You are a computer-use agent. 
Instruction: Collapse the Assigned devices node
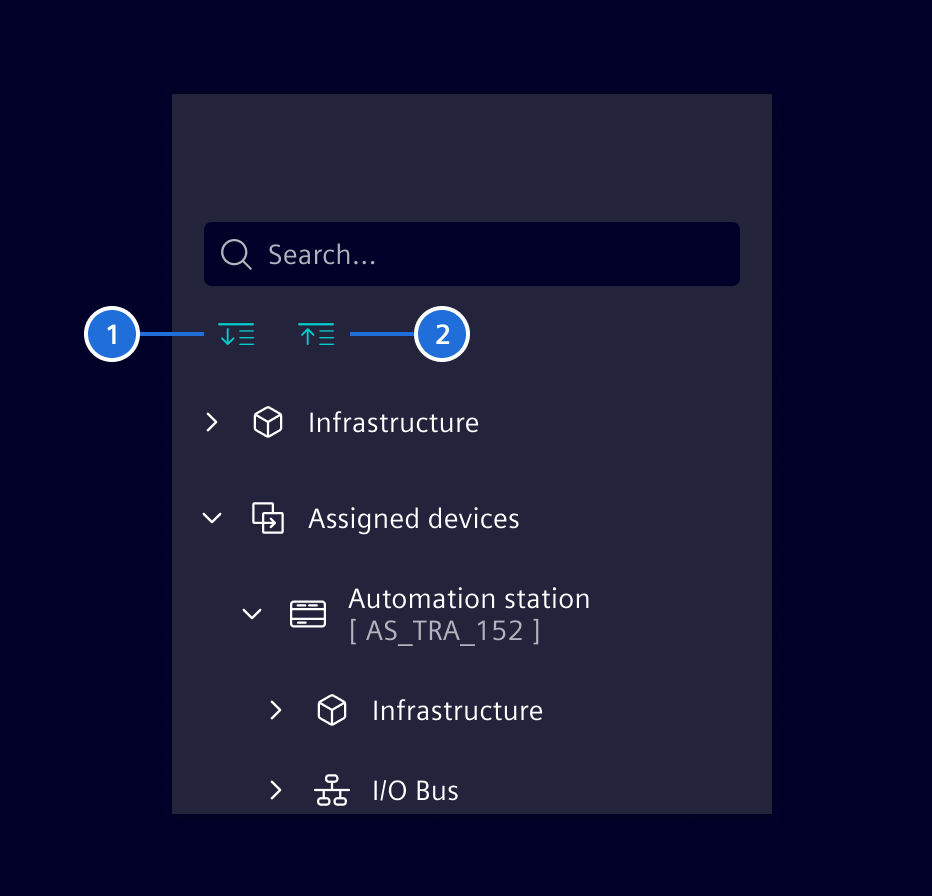(212, 519)
